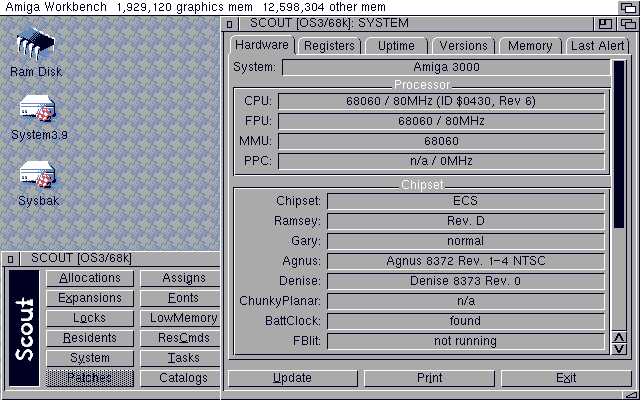Image resolution: width=640 pixels, height=400 pixels.
Task: Switch to the Hardware tab
Action: tap(262, 45)
